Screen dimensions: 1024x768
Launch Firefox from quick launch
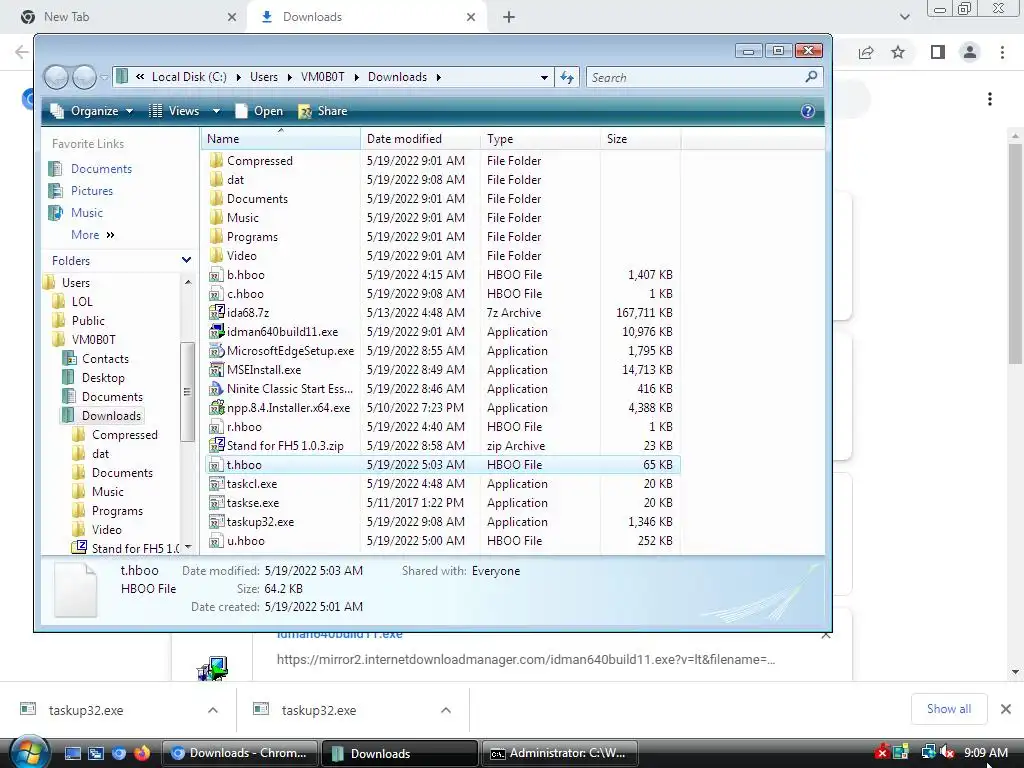pos(141,753)
